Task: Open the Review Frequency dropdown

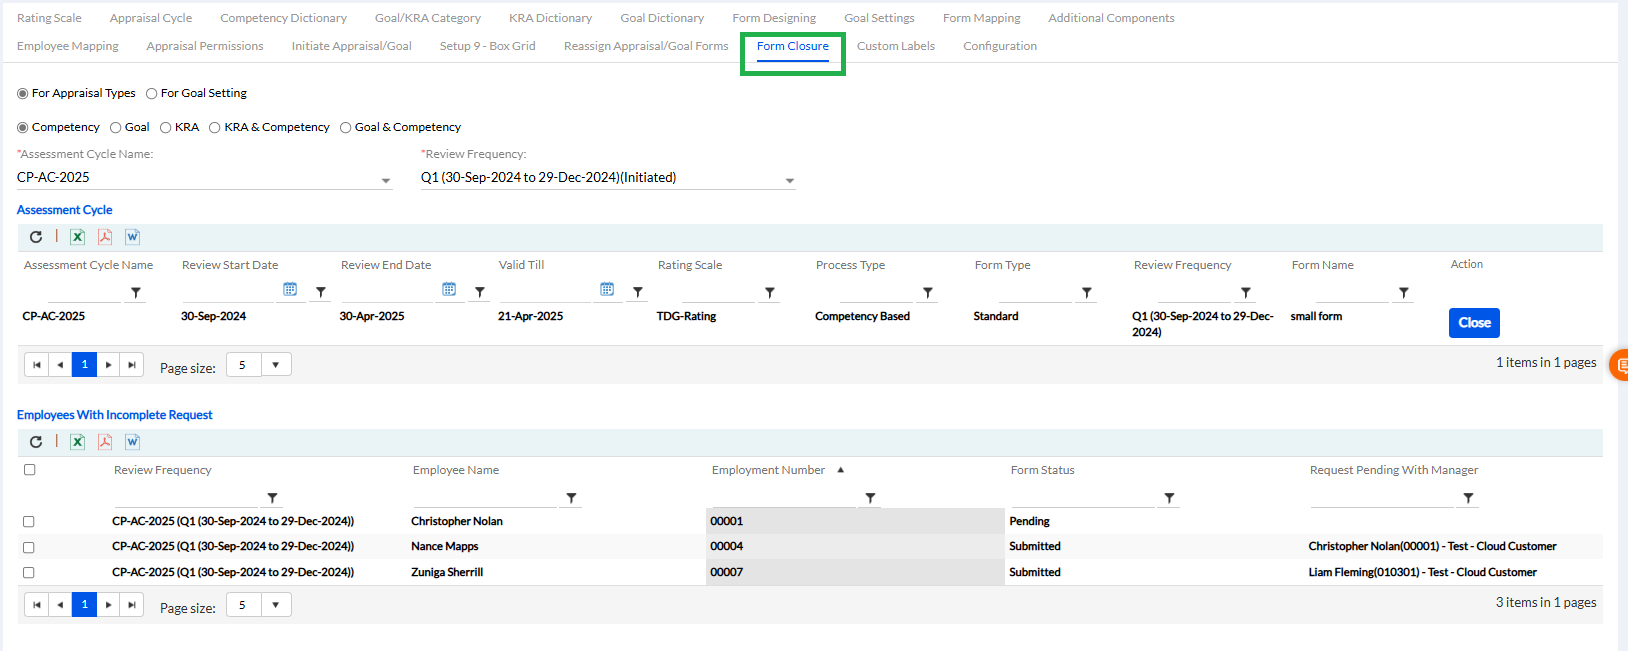Action: (x=789, y=180)
